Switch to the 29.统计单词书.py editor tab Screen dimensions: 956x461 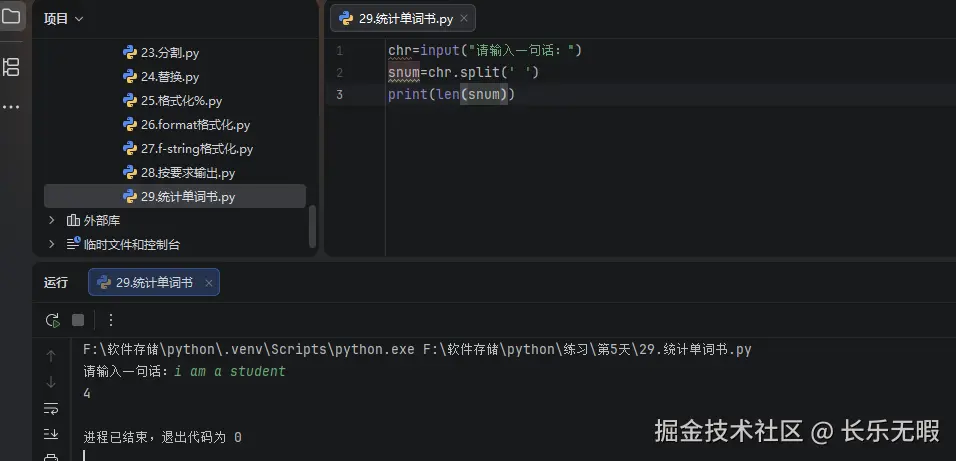click(x=402, y=18)
